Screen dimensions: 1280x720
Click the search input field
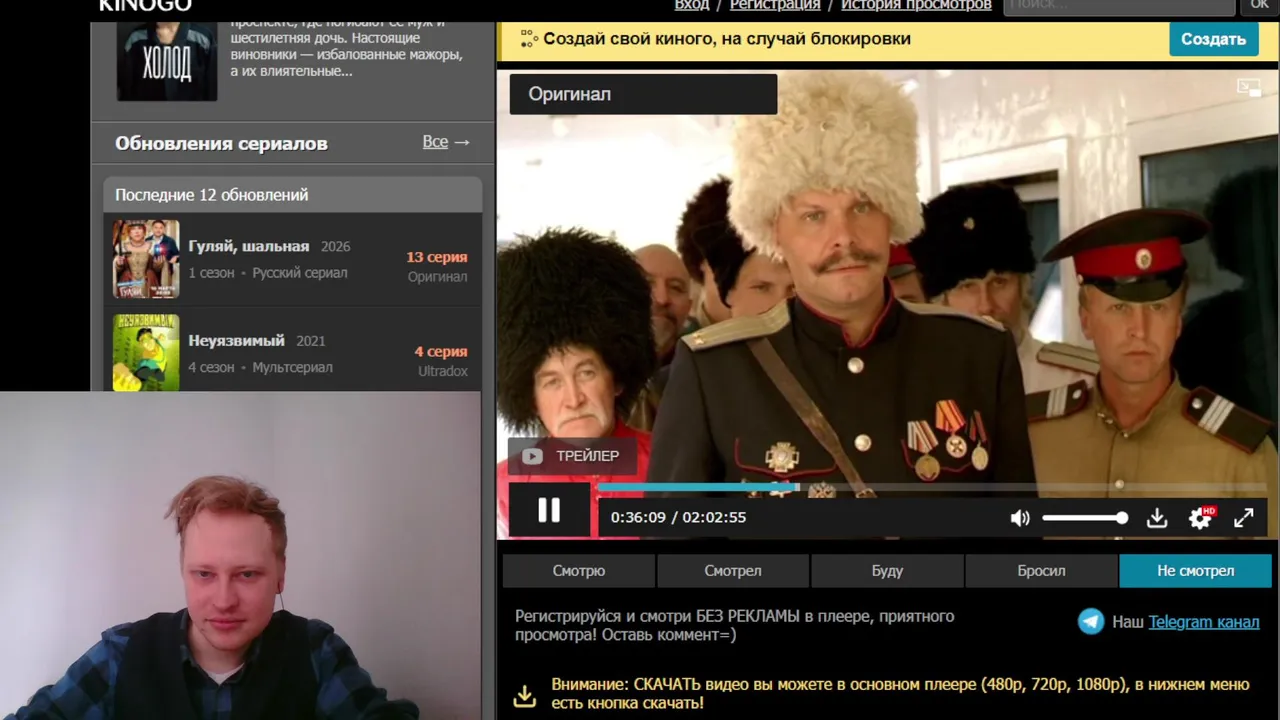(x=1119, y=6)
